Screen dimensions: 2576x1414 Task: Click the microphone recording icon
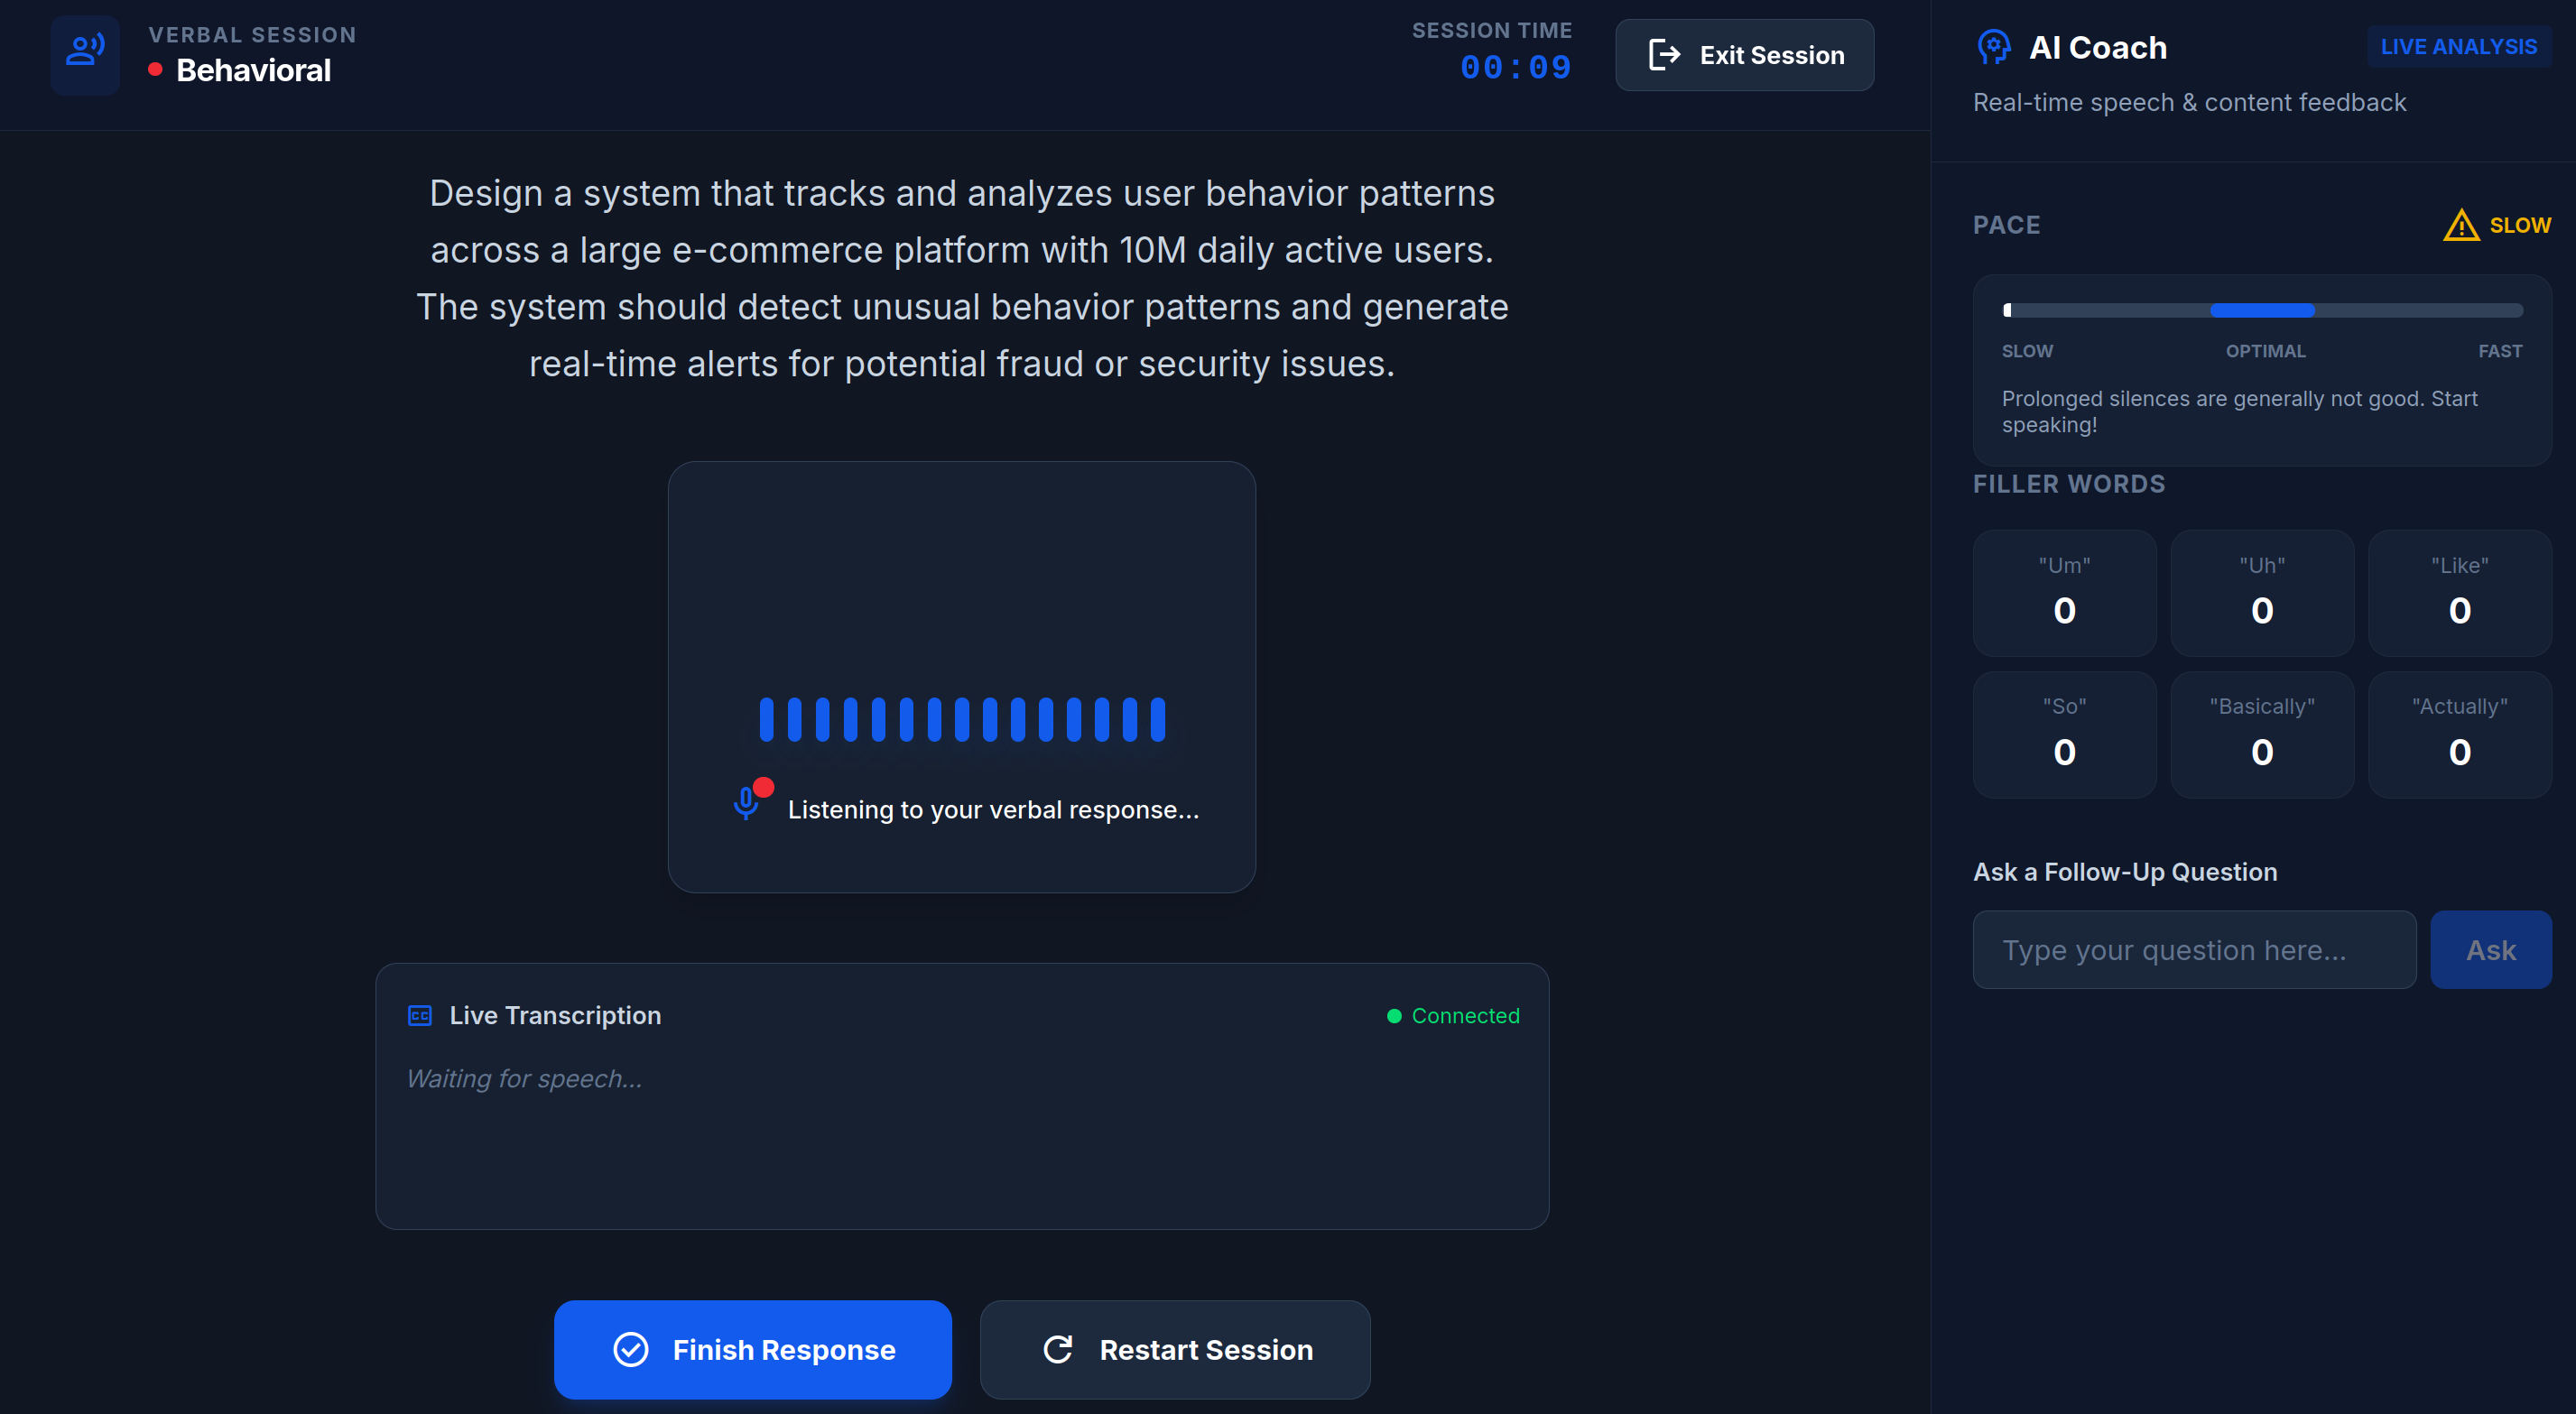click(746, 802)
